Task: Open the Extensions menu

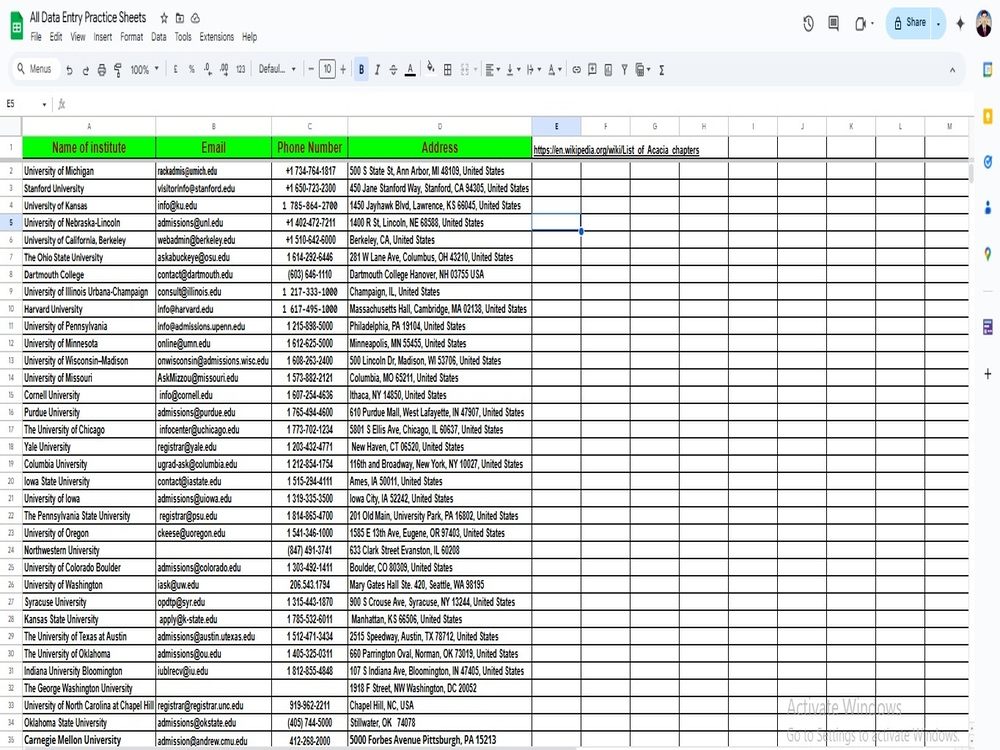Action: pyautogui.click(x=217, y=37)
